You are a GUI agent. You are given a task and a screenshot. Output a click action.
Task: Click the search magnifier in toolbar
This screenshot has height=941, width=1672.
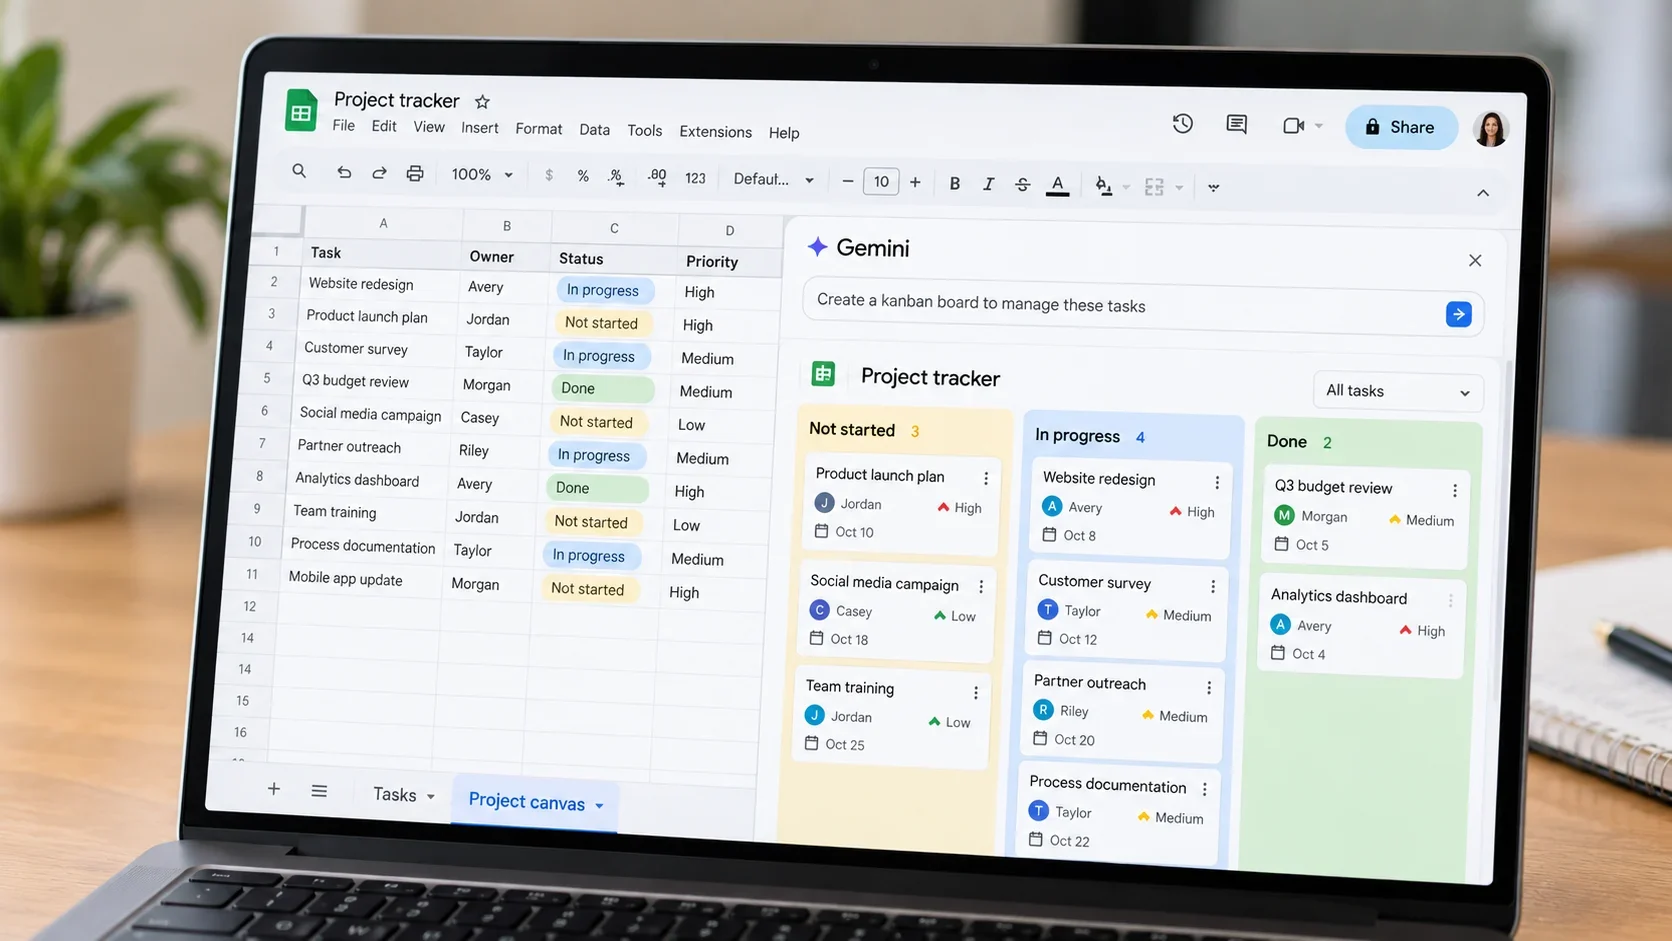[x=299, y=171]
